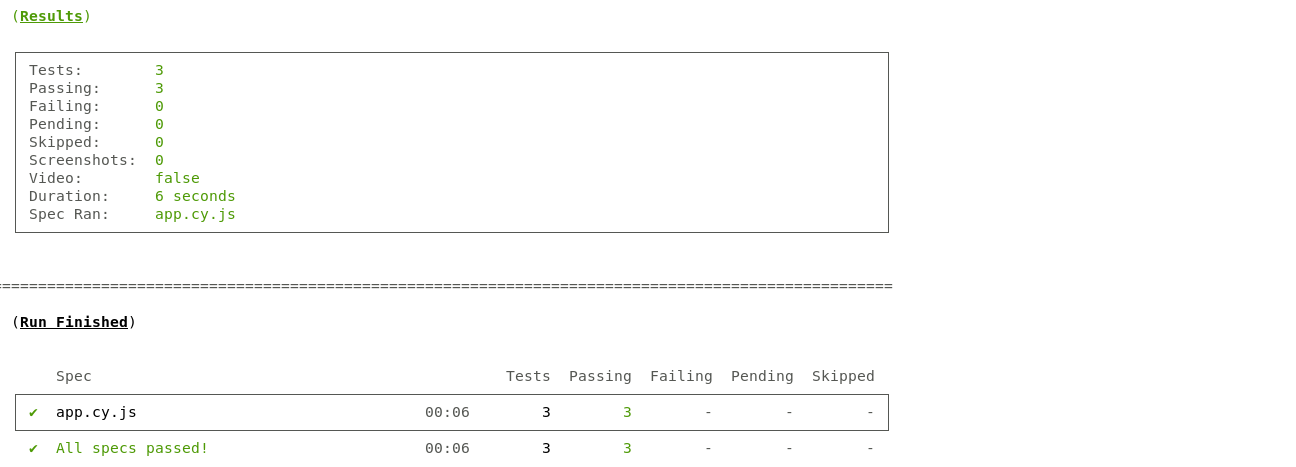Screen dimensions: 1296x467
Task: Click the Failing column header
Action: pyautogui.click(x=681, y=376)
